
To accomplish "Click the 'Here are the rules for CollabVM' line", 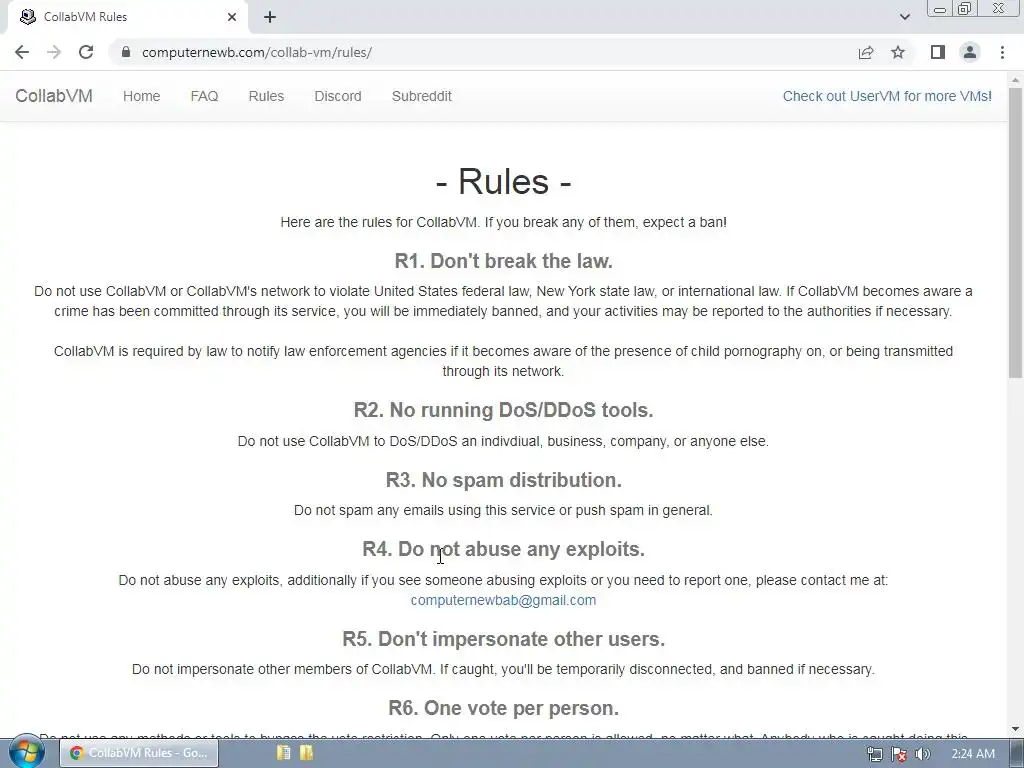I will [503, 222].
